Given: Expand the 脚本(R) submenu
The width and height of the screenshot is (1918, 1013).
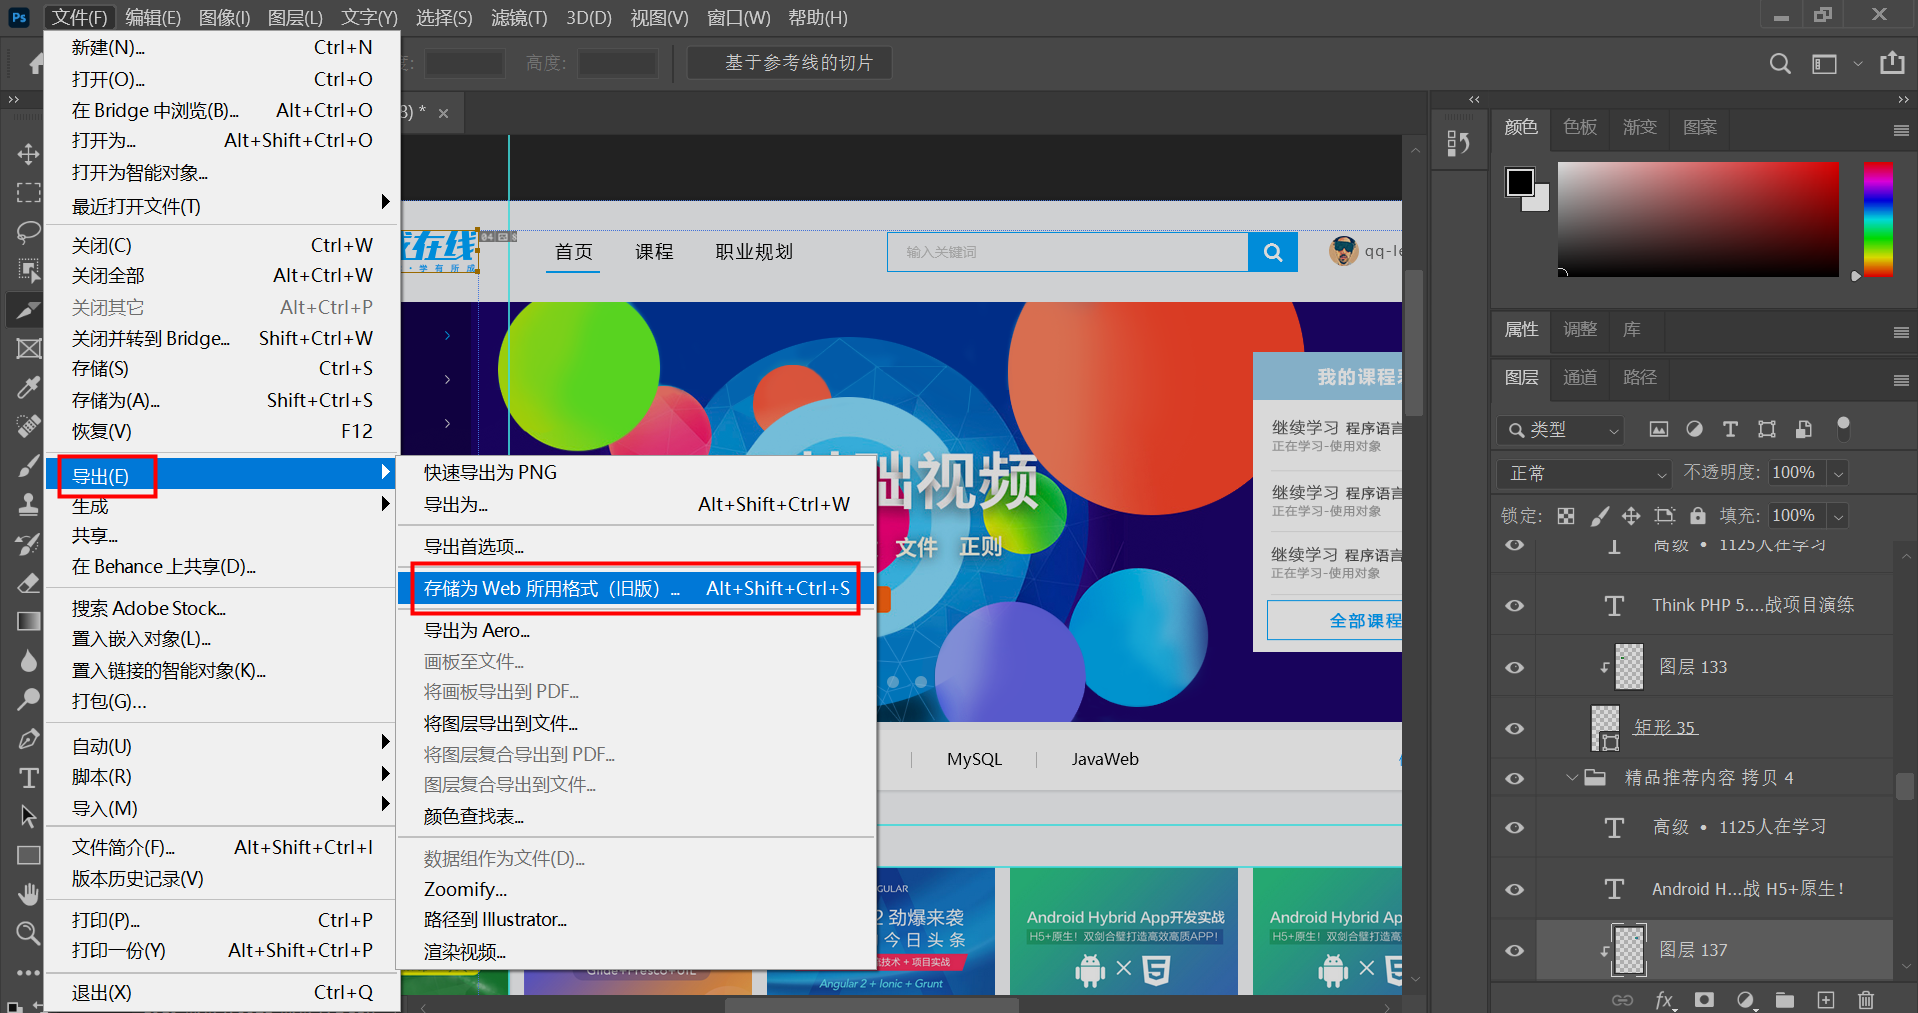Looking at the screenshot, I should click(x=222, y=776).
